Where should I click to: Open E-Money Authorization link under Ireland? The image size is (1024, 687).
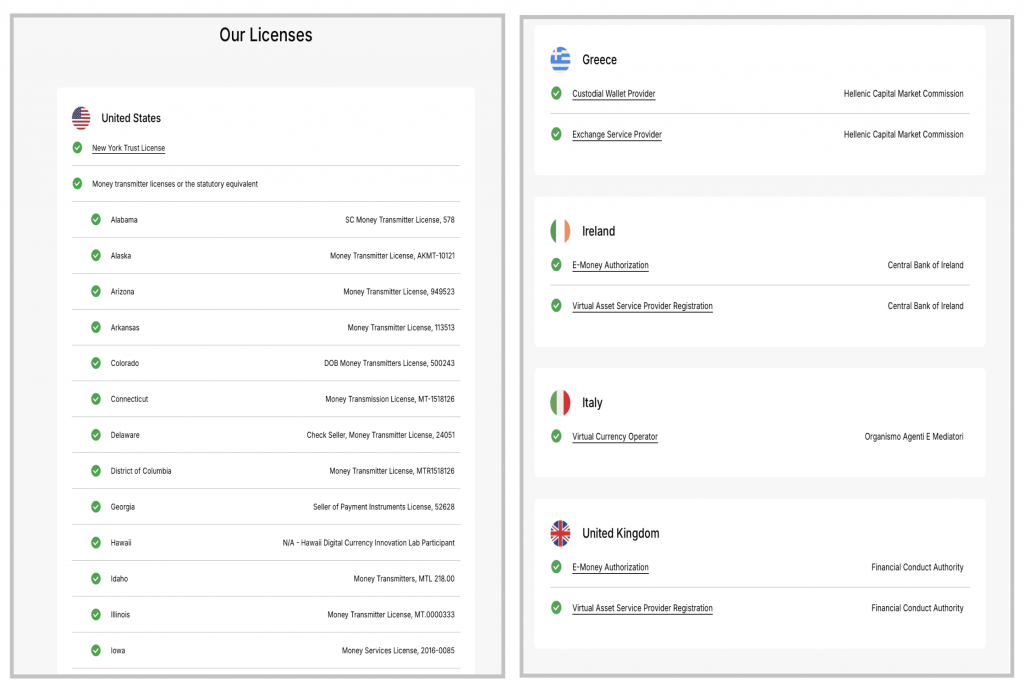coord(611,265)
